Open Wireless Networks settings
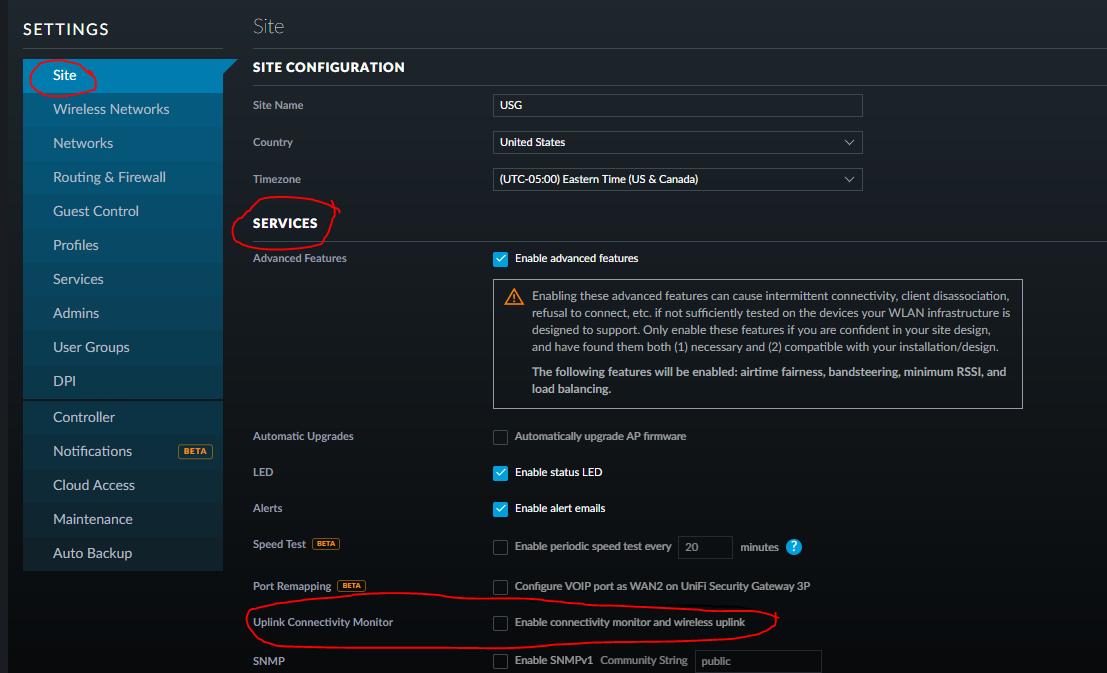The width and height of the screenshot is (1107, 673). (x=111, y=109)
